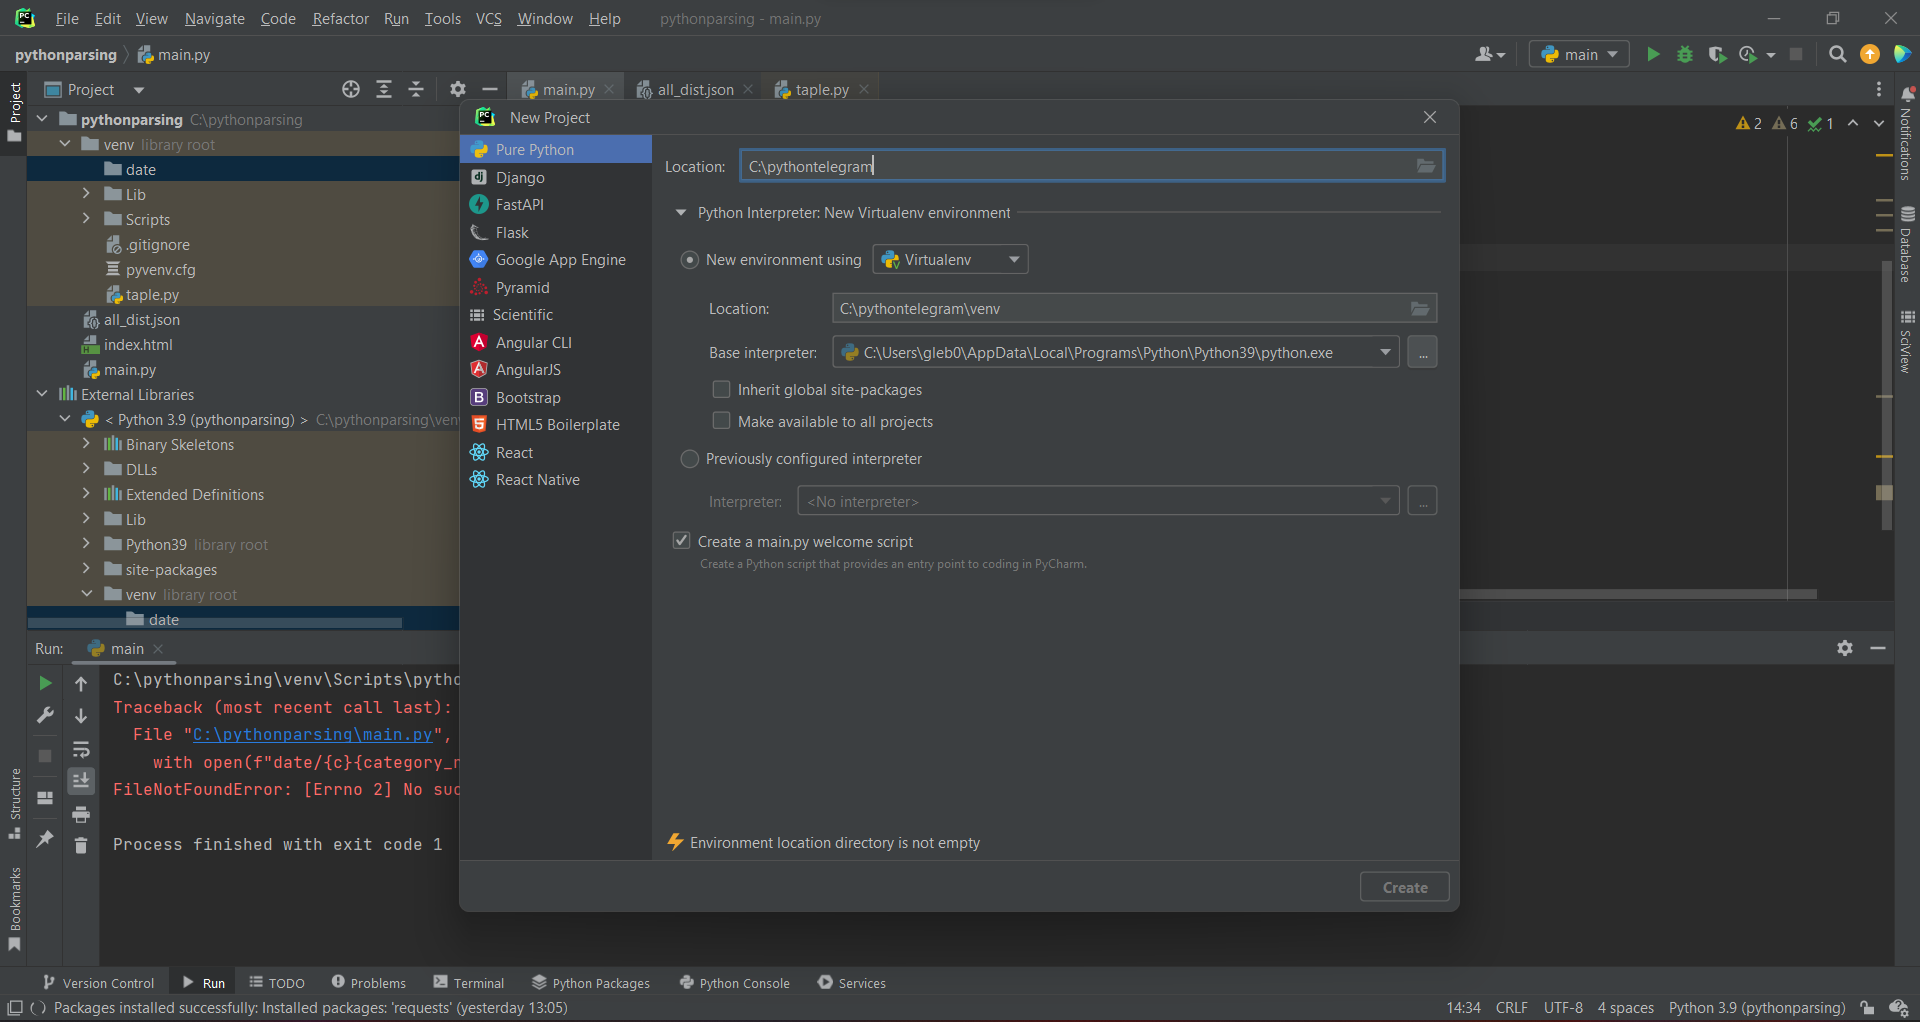Open the main run configuration dropdown
This screenshot has height=1022, width=1920.
pos(1579,54)
